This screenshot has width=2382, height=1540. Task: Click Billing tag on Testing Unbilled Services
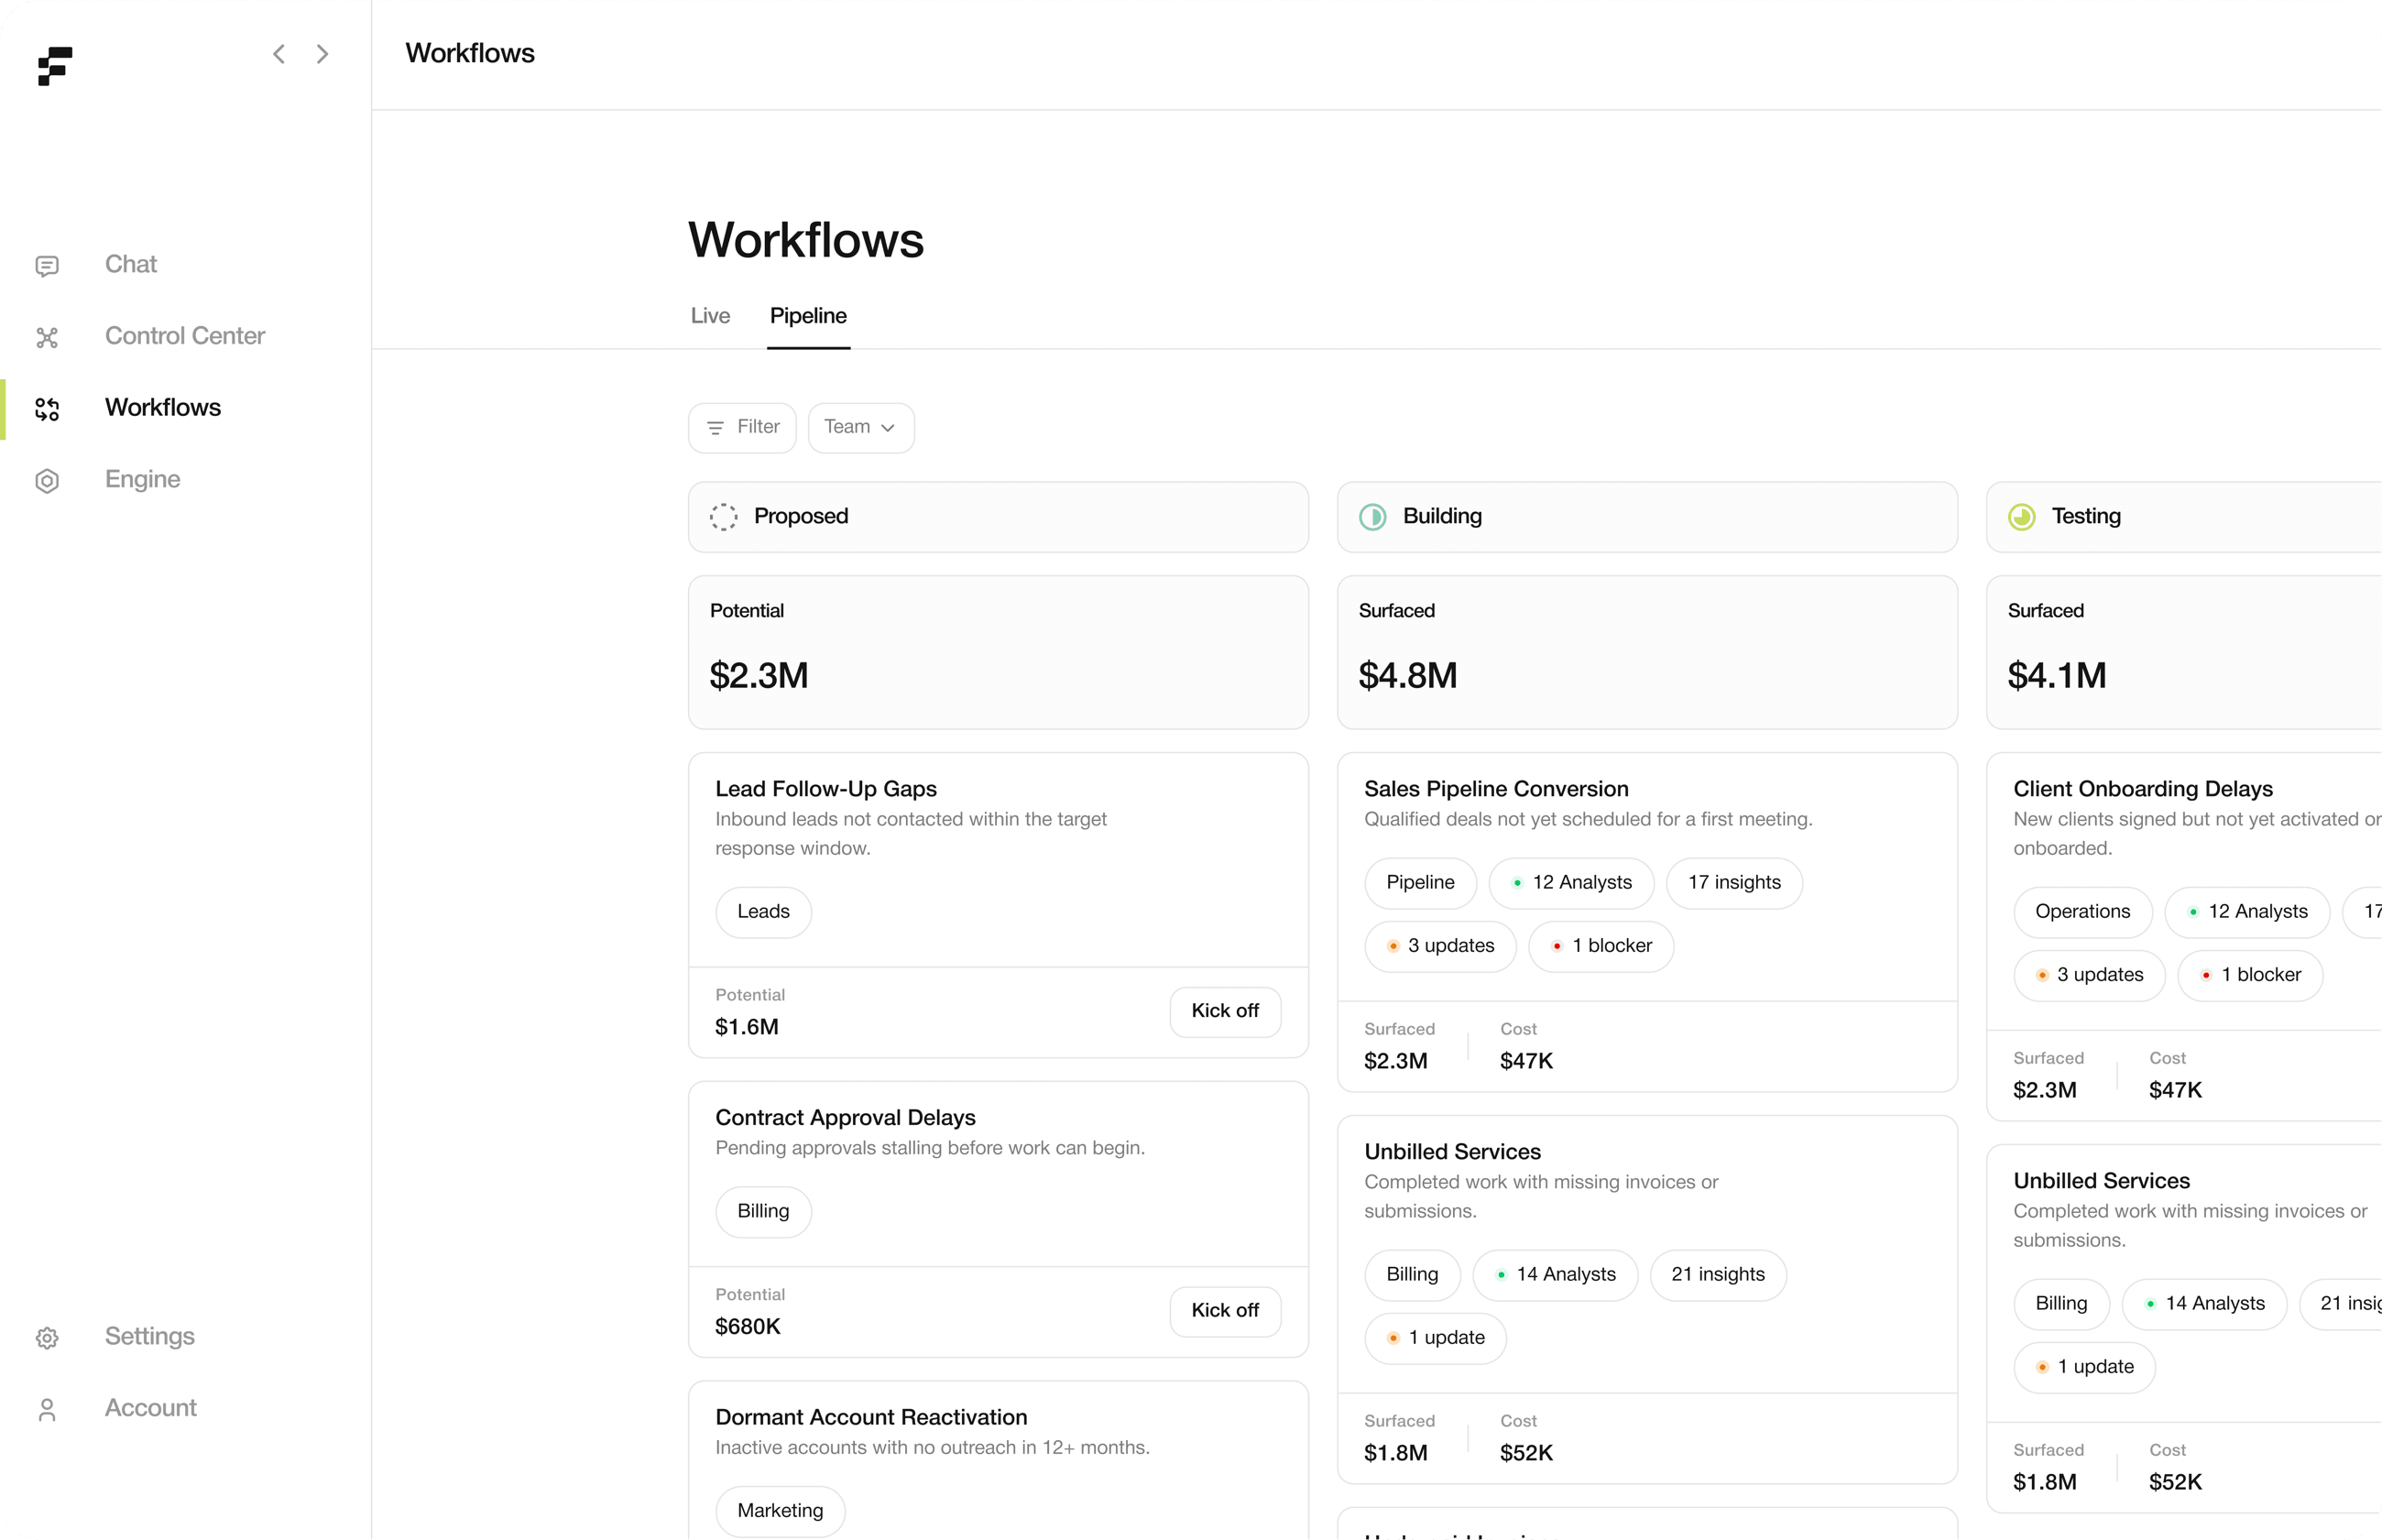(2061, 1304)
